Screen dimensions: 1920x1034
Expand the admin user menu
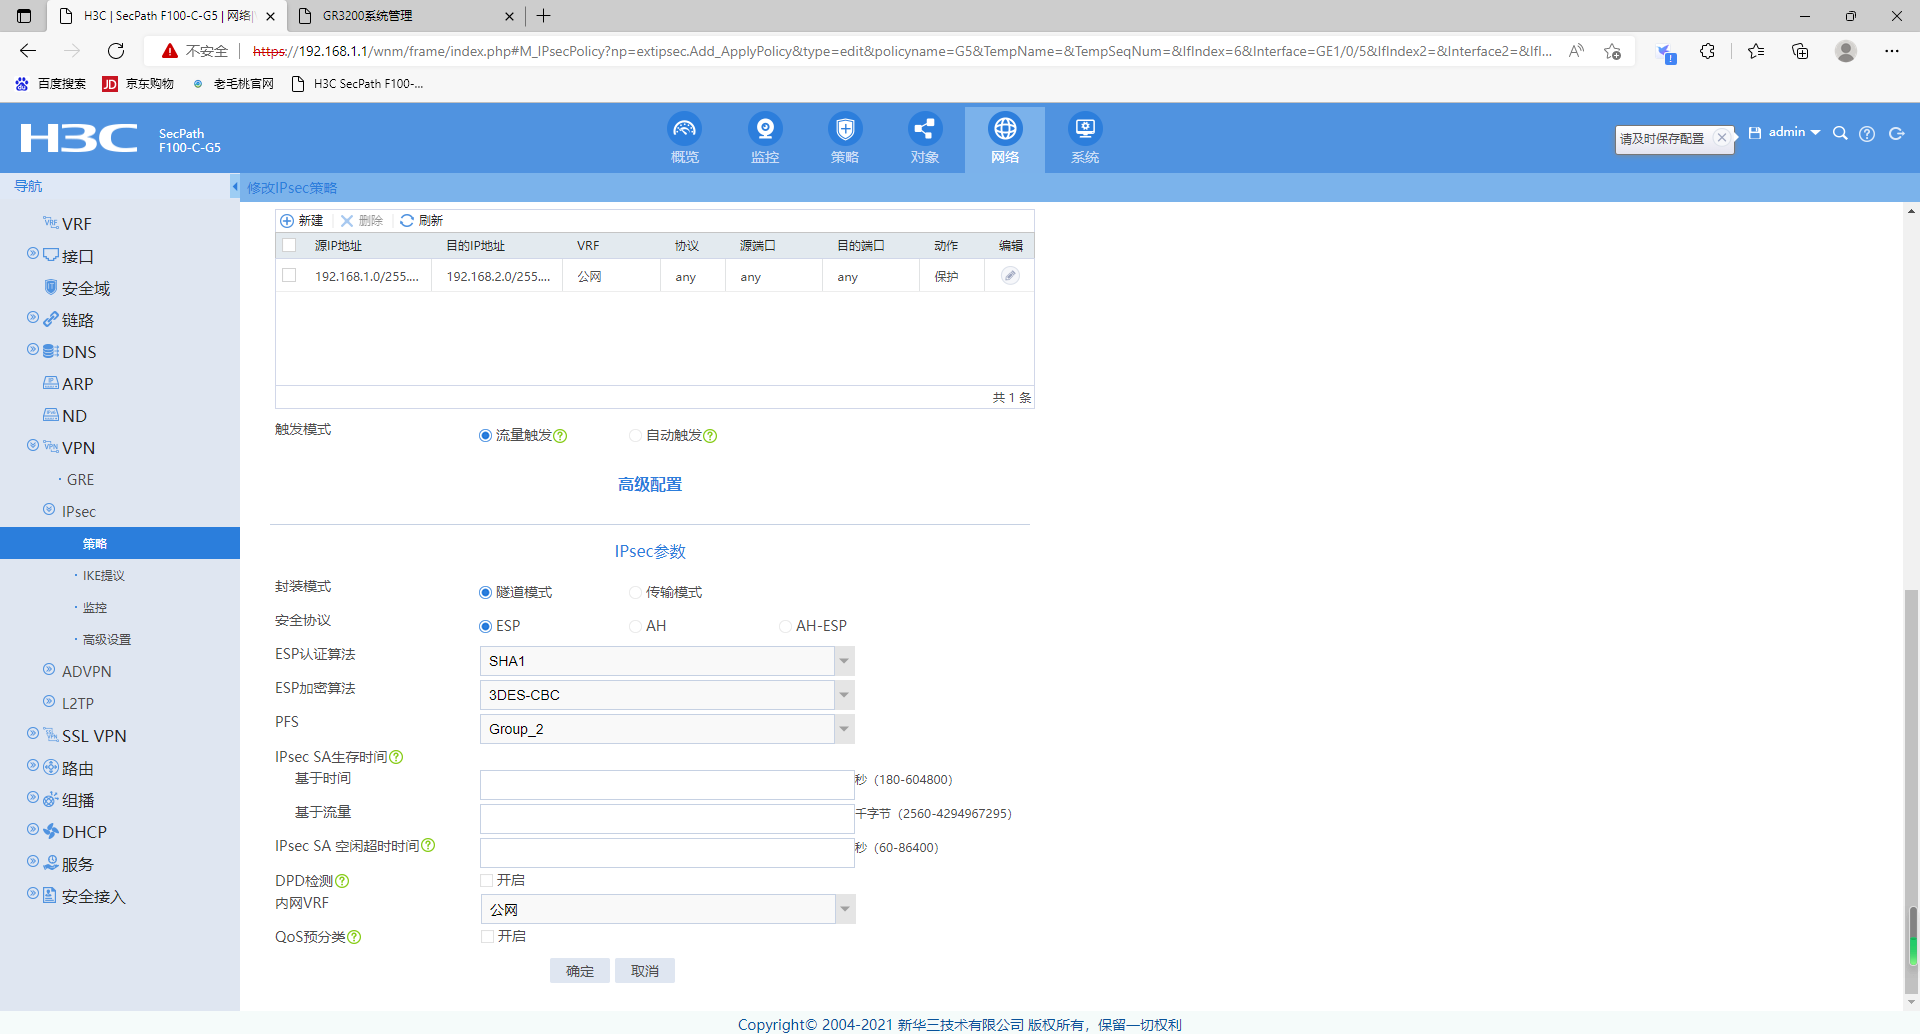click(x=1794, y=132)
